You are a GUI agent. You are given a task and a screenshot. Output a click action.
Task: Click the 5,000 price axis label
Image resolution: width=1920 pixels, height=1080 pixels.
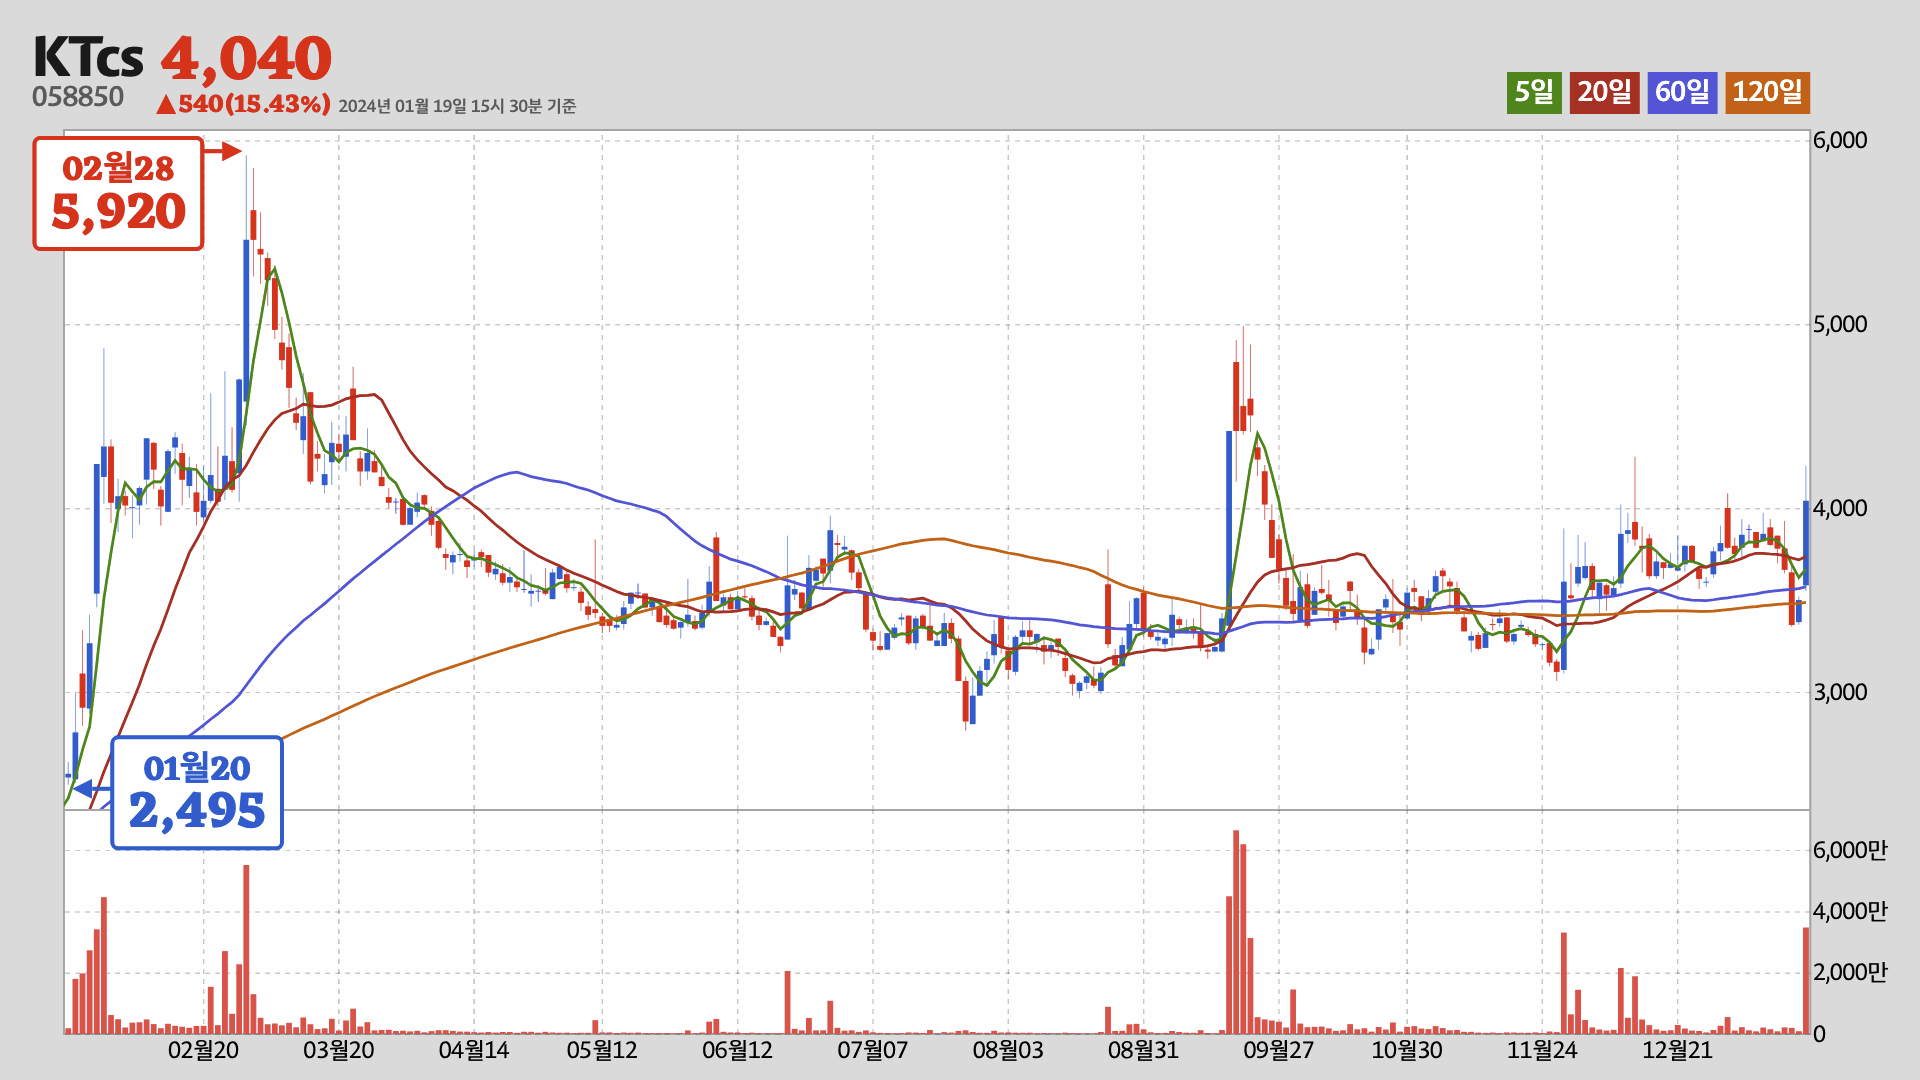(1840, 324)
